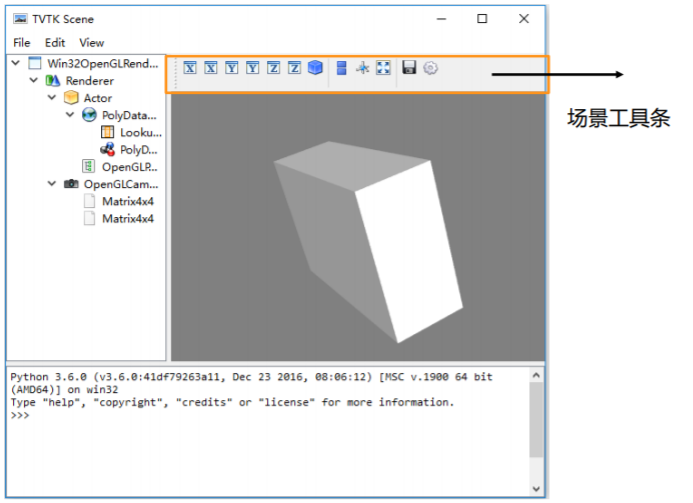This screenshot has width=693, height=503.
Task: Collapse the Renderer tree node
Action: click(x=34, y=81)
